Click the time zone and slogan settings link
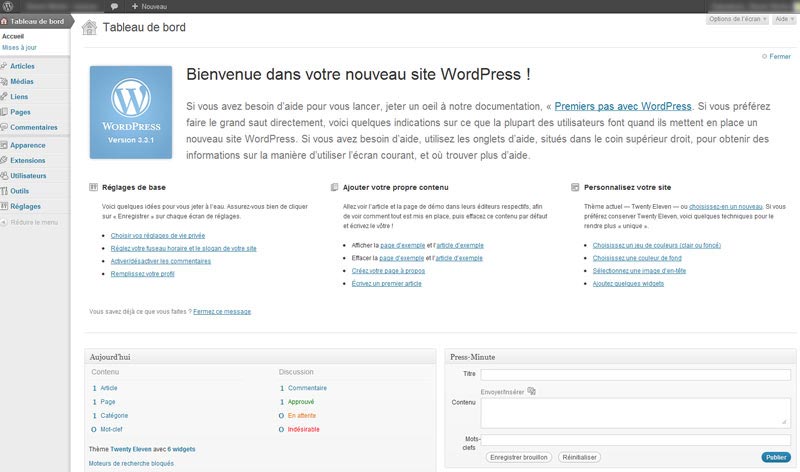800x472 pixels. point(184,248)
